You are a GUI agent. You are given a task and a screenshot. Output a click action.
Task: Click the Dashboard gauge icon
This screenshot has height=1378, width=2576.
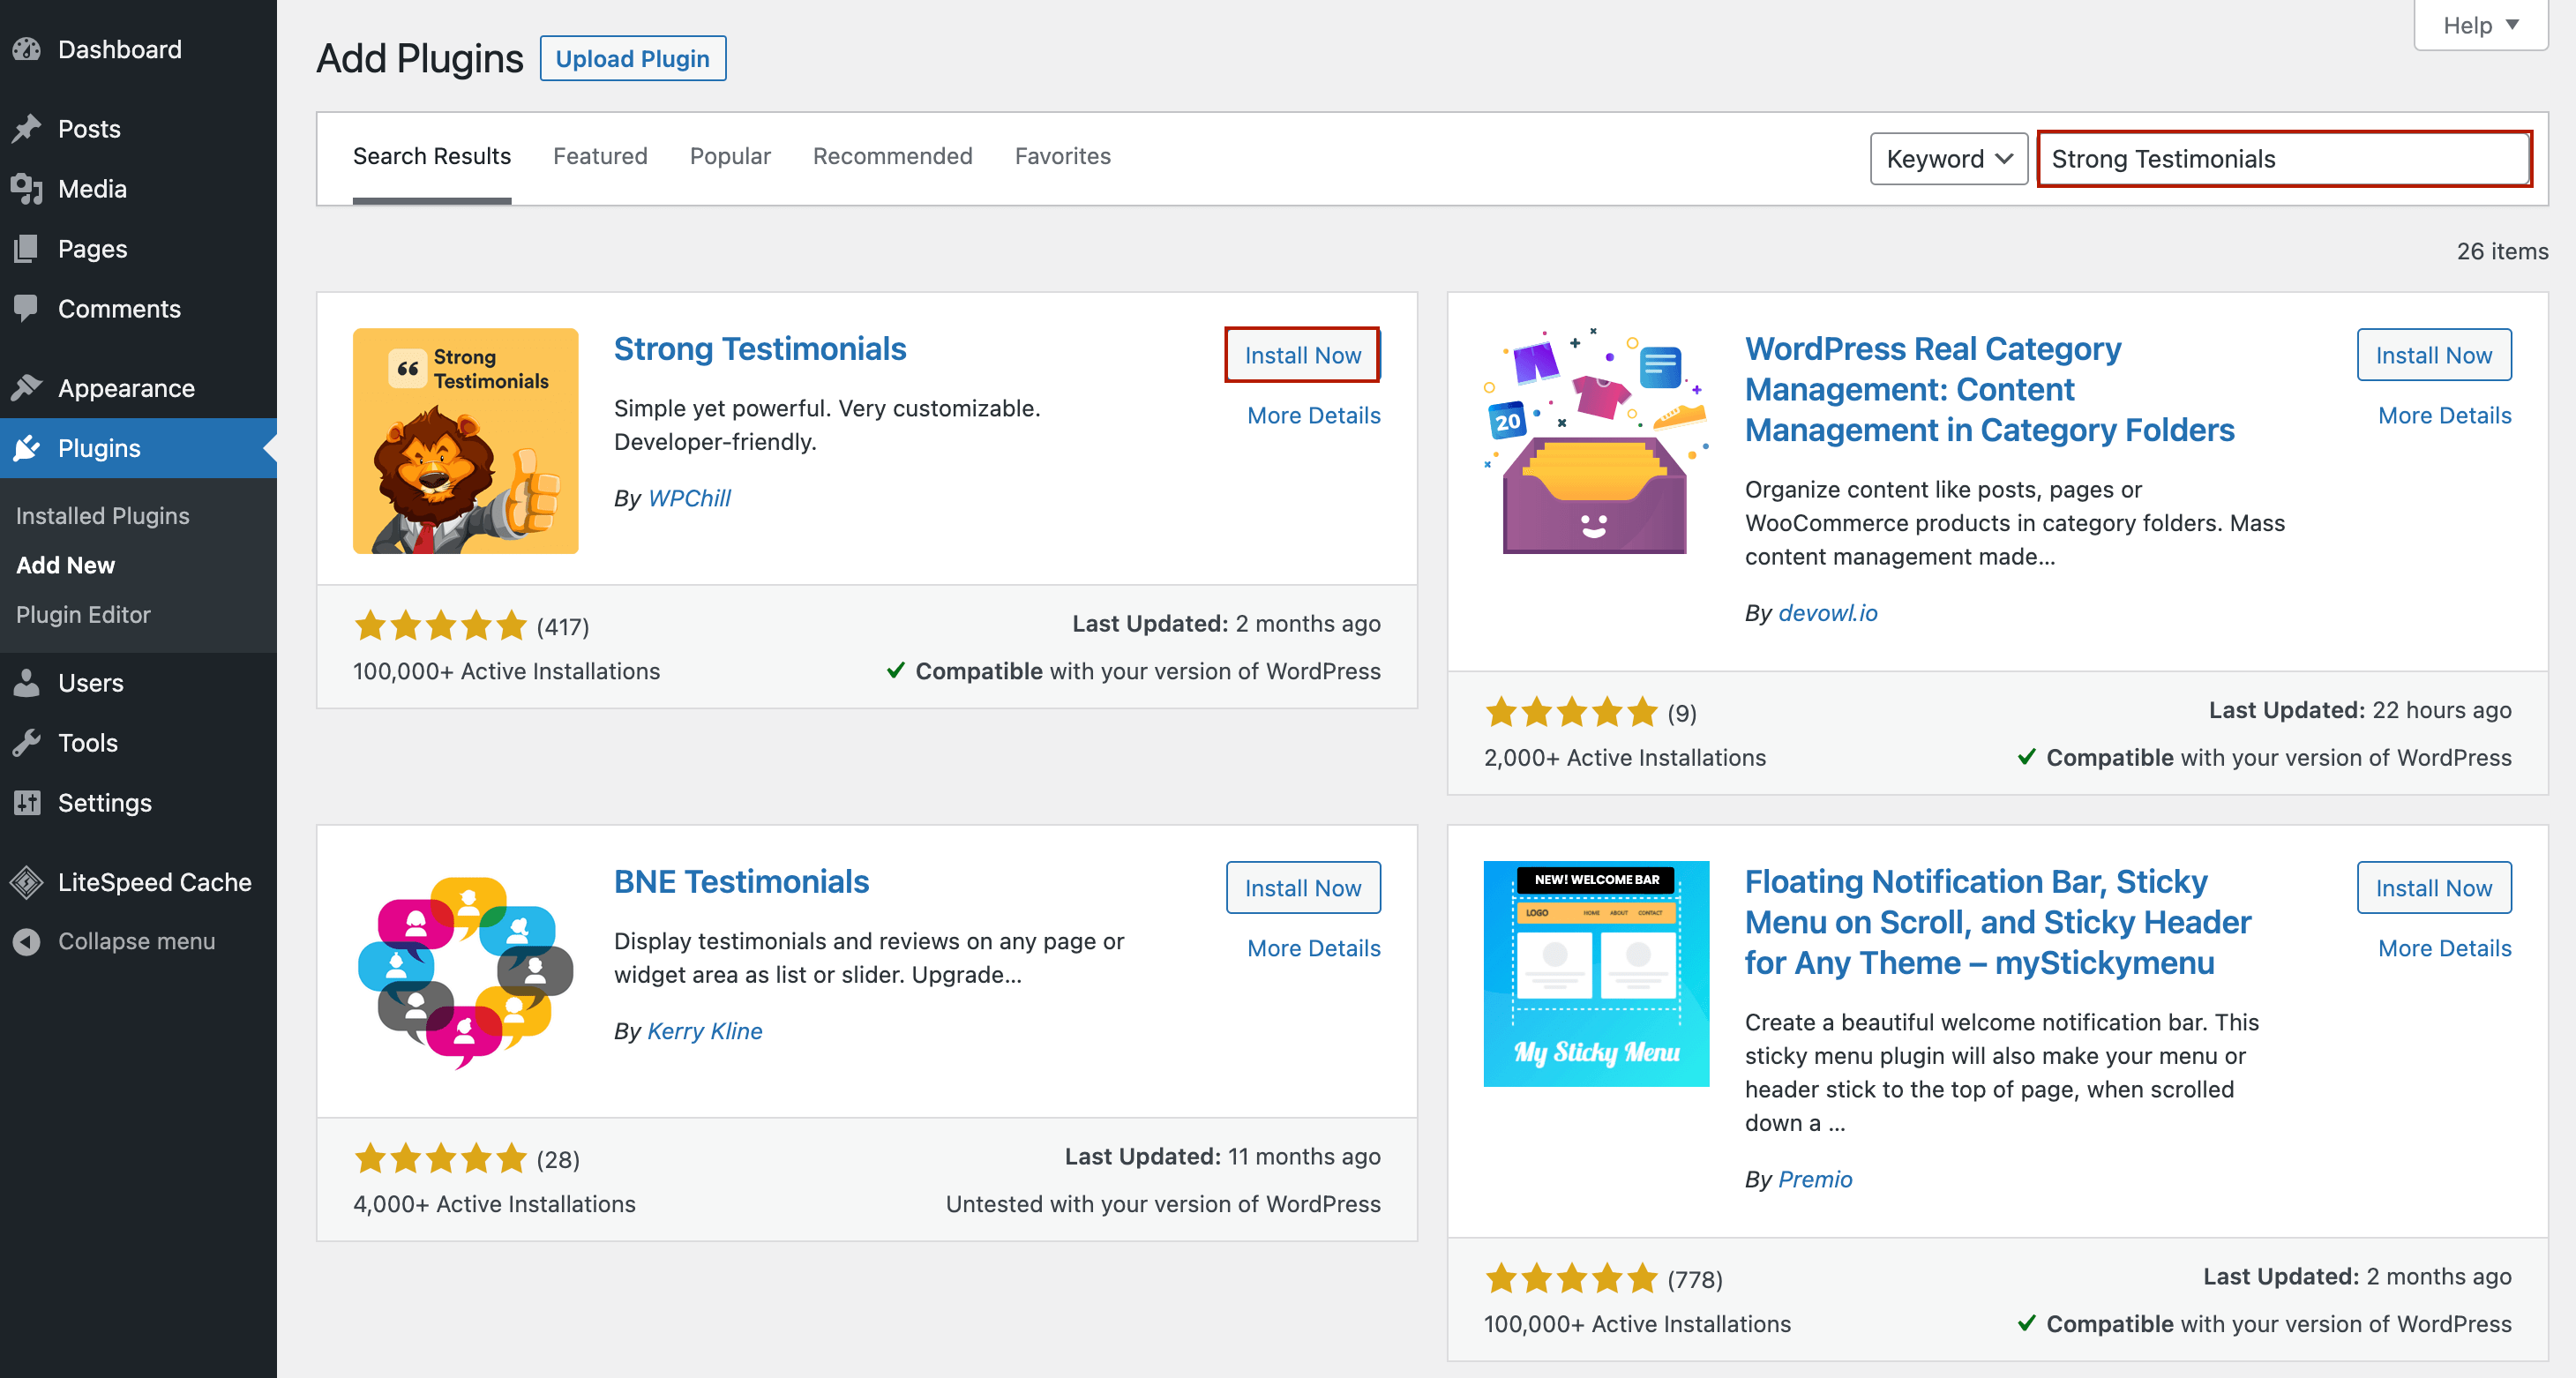point(27,49)
